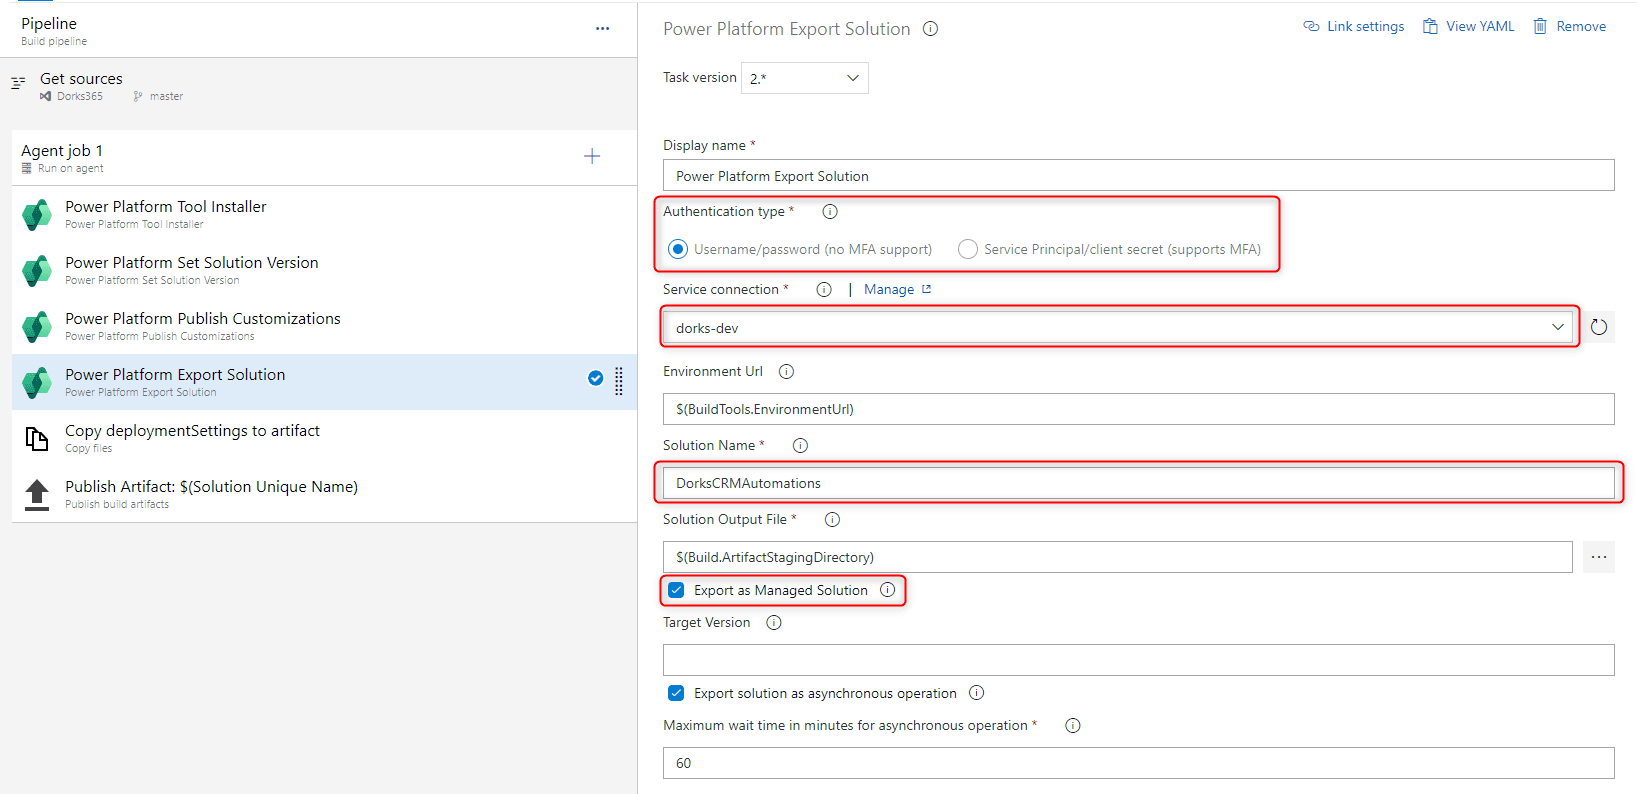
Task: Select Power Platform Tool Installer task
Action: (x=324, y=214)
